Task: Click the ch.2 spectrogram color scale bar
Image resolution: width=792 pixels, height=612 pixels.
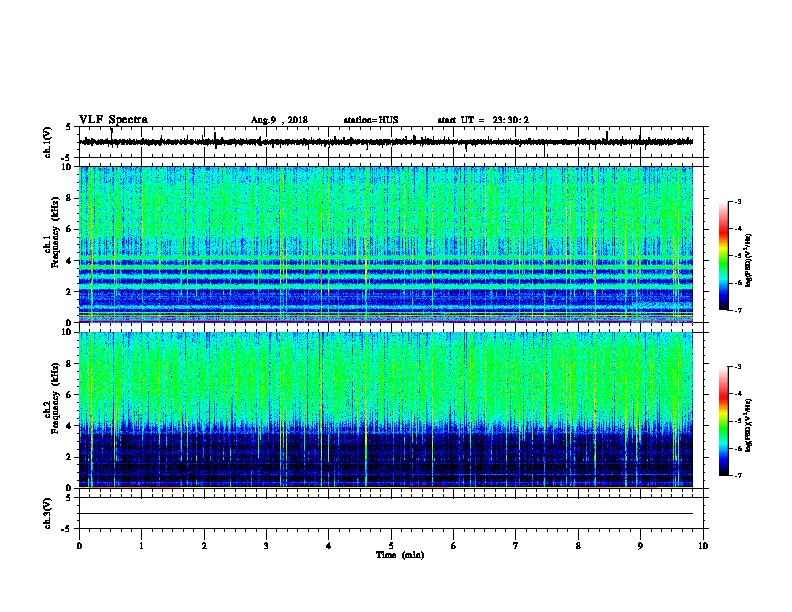Action: point(724,421)
